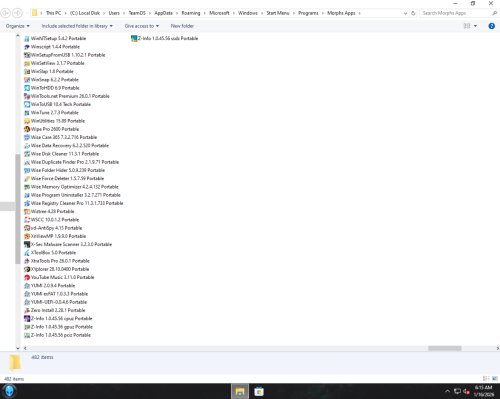Select the WSCC 10.0.1.2 Portable icon
500x399 pixels.
coord(27,220)
